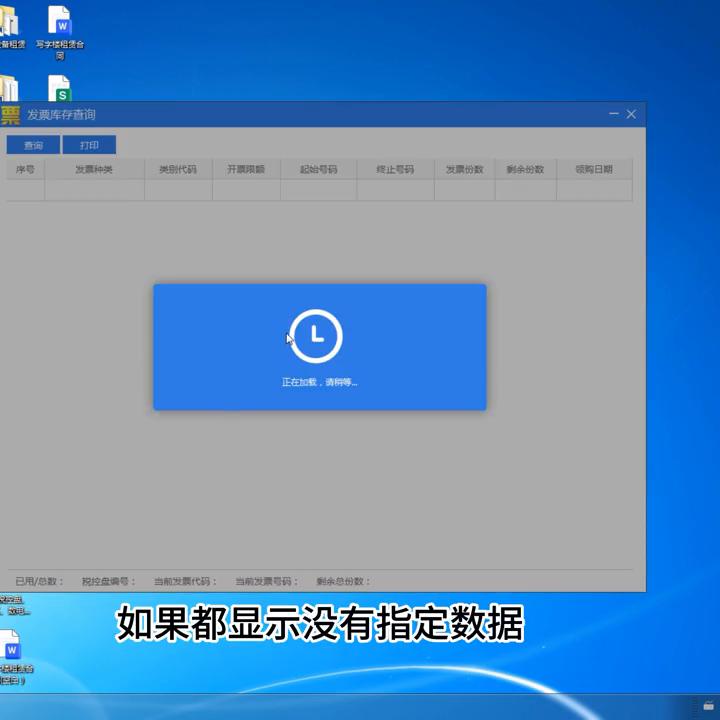Click the 当前发票代码 status label
This screenshot has height=720, width=720.
tap(185, 581)
